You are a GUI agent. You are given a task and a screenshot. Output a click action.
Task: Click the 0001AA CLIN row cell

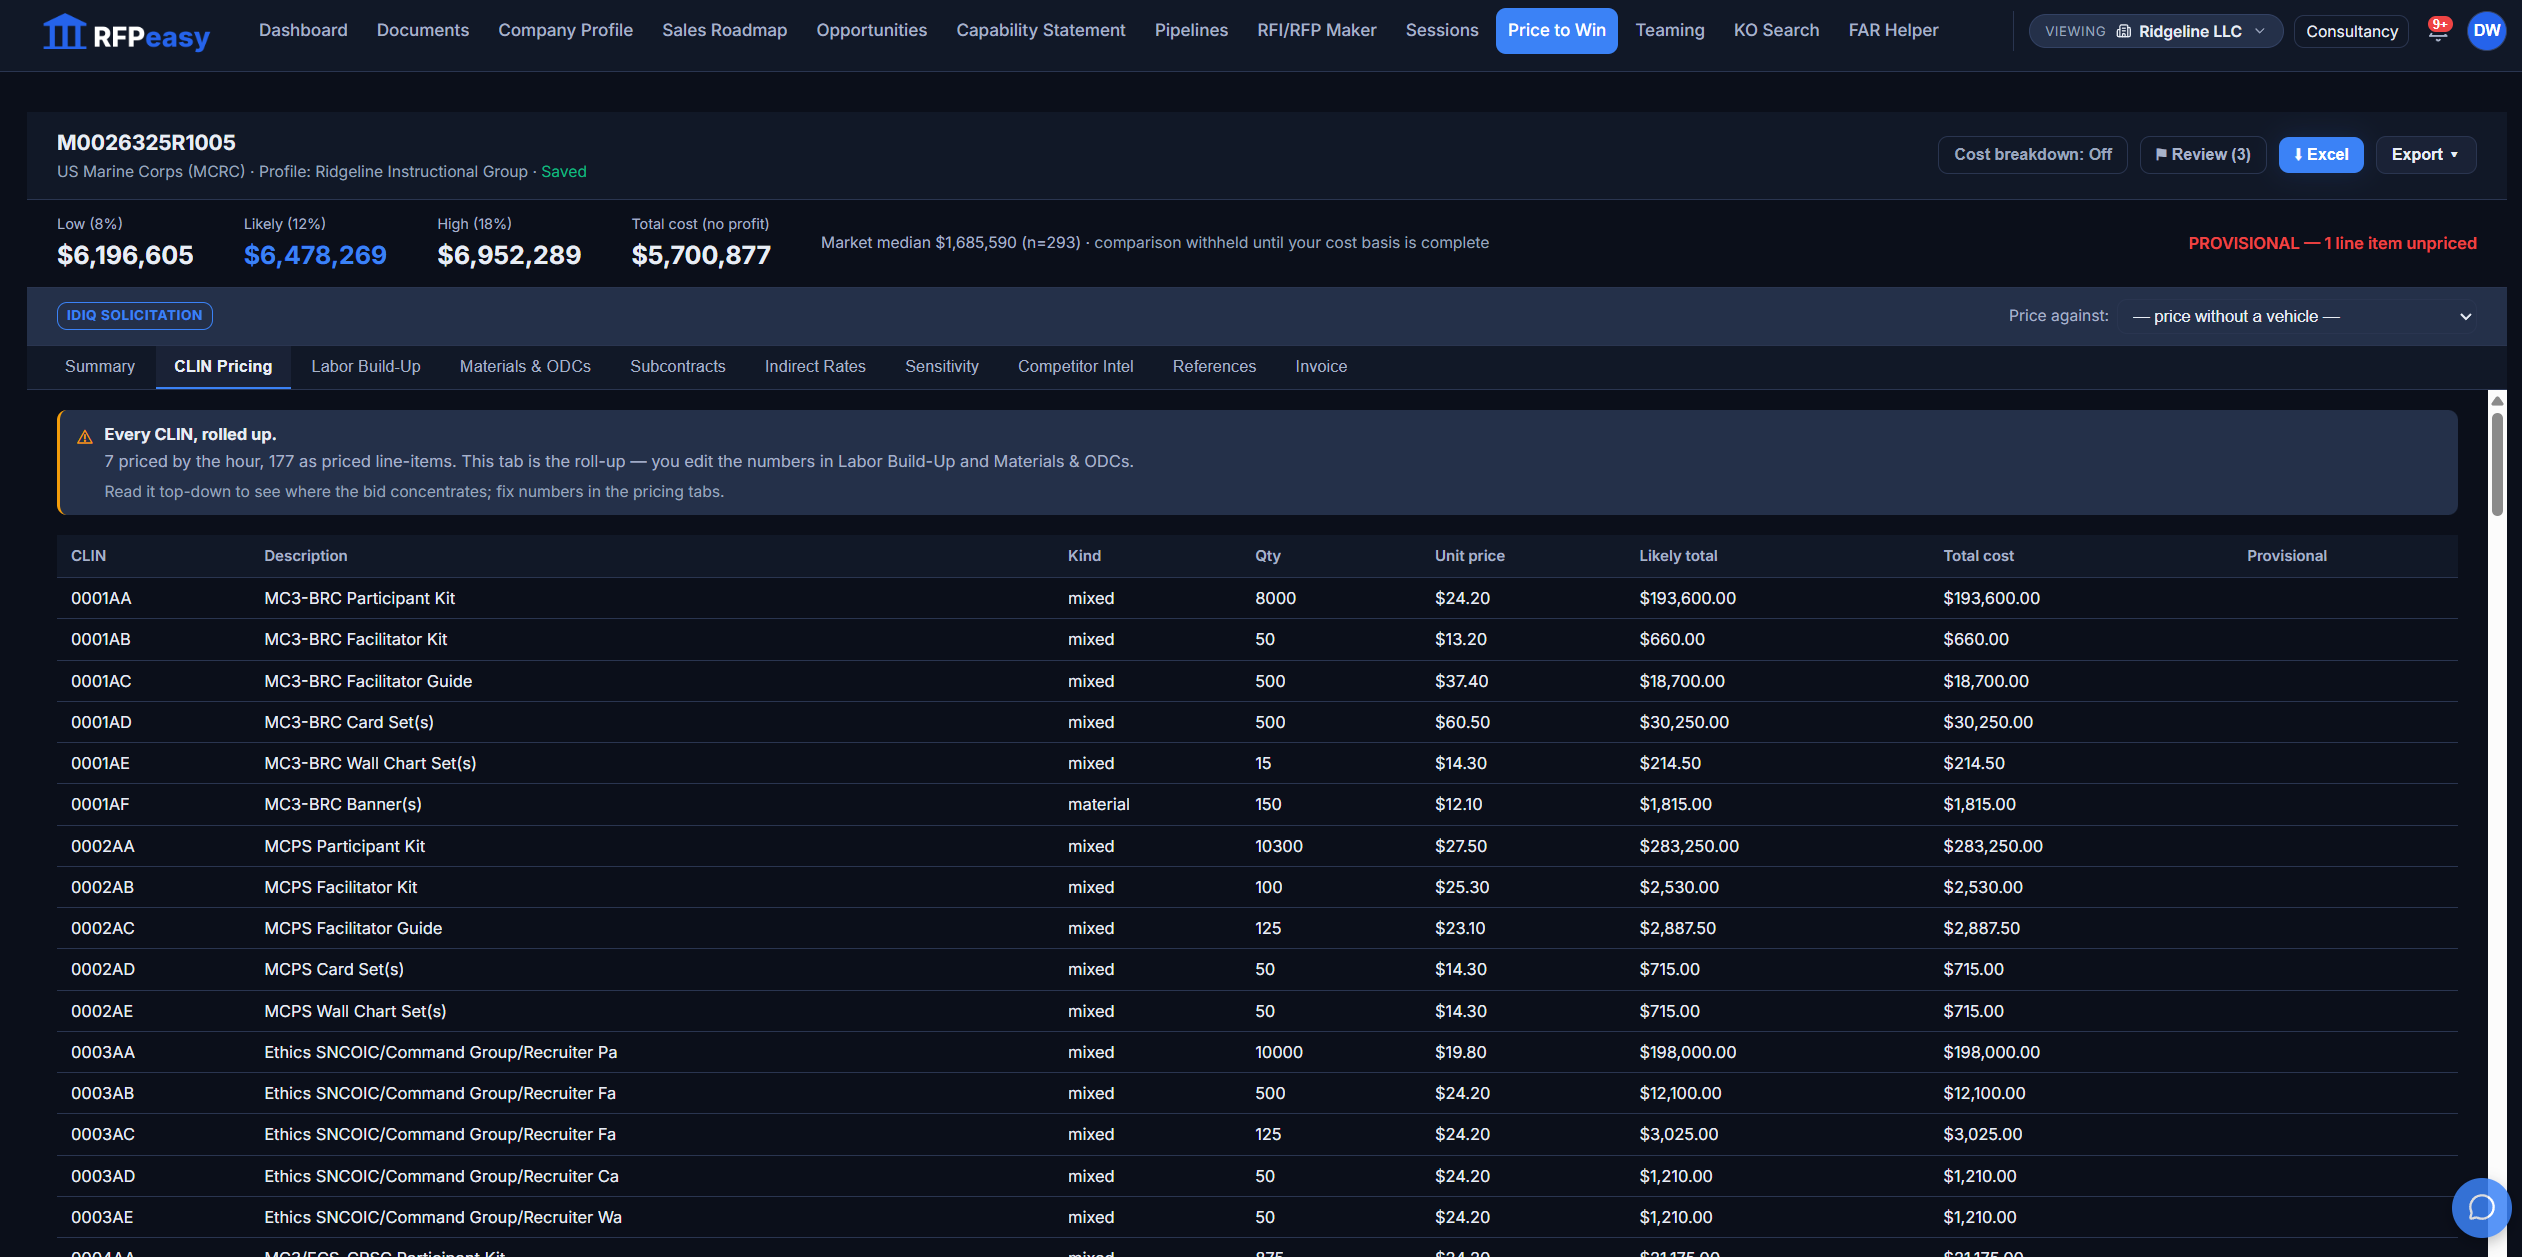click(x=101, y=599)
